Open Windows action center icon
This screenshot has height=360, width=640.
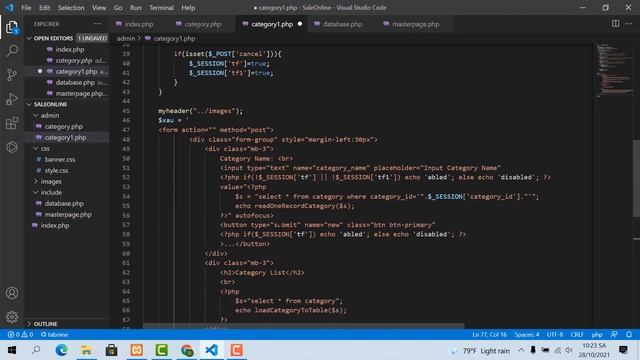(623, 350)
